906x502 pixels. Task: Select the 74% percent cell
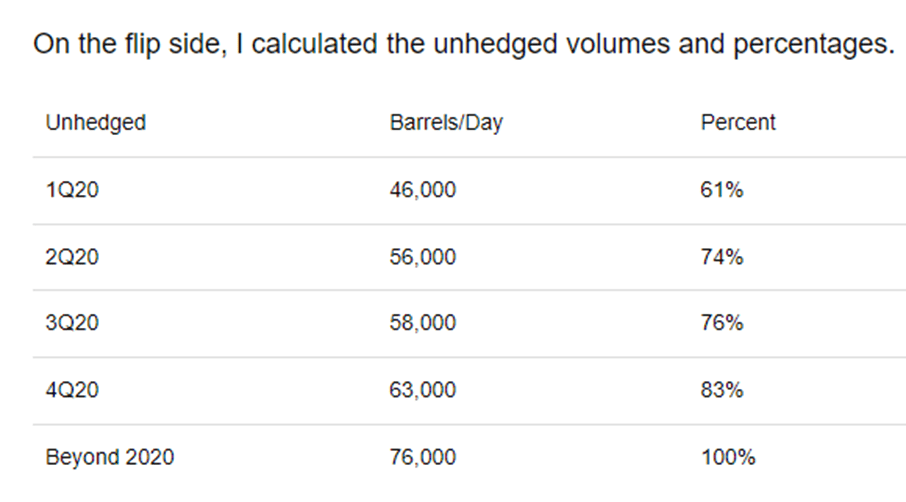pos(722,257)
